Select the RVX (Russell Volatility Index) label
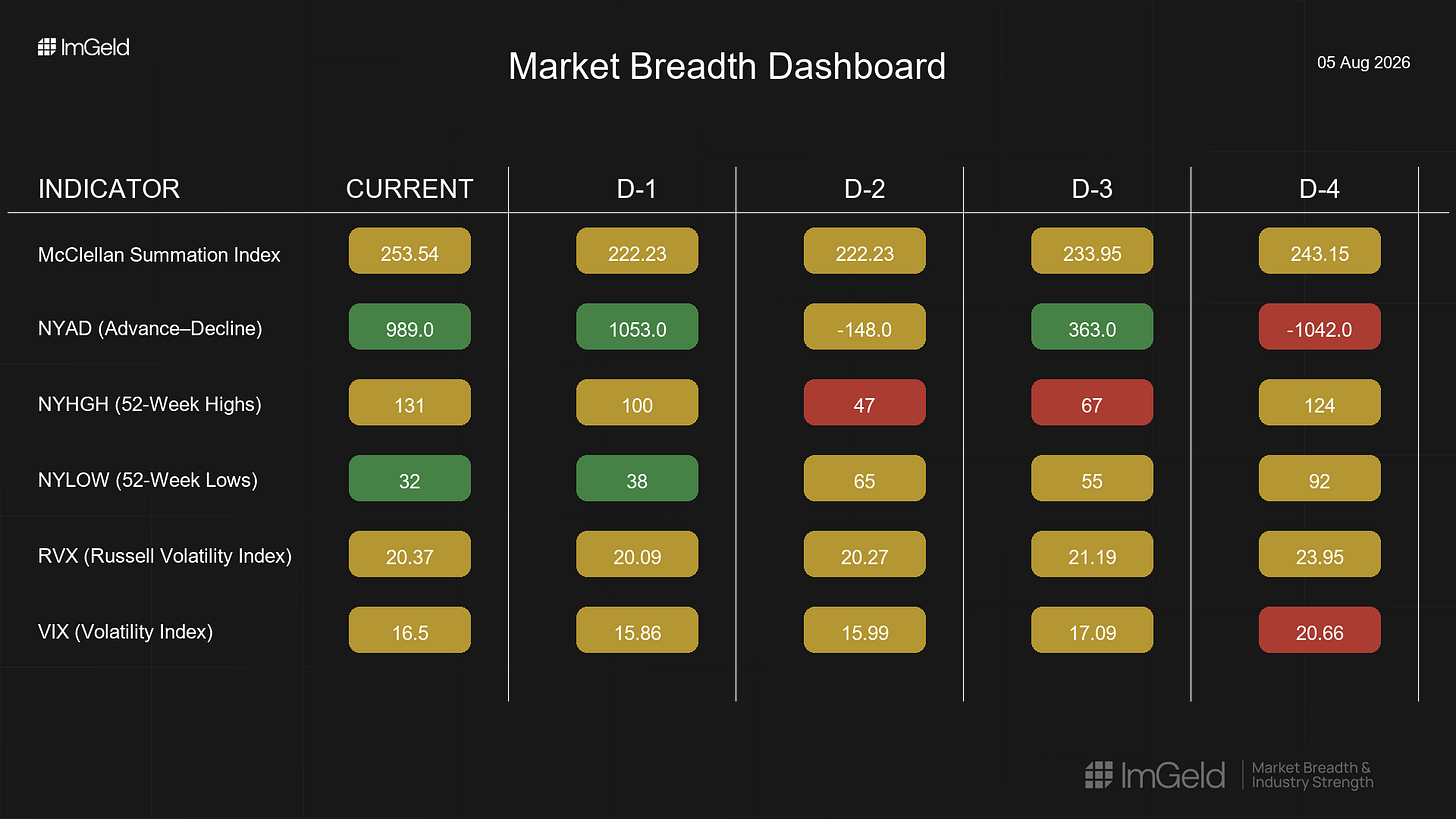The image size is (1456, 819). [165, 556]
